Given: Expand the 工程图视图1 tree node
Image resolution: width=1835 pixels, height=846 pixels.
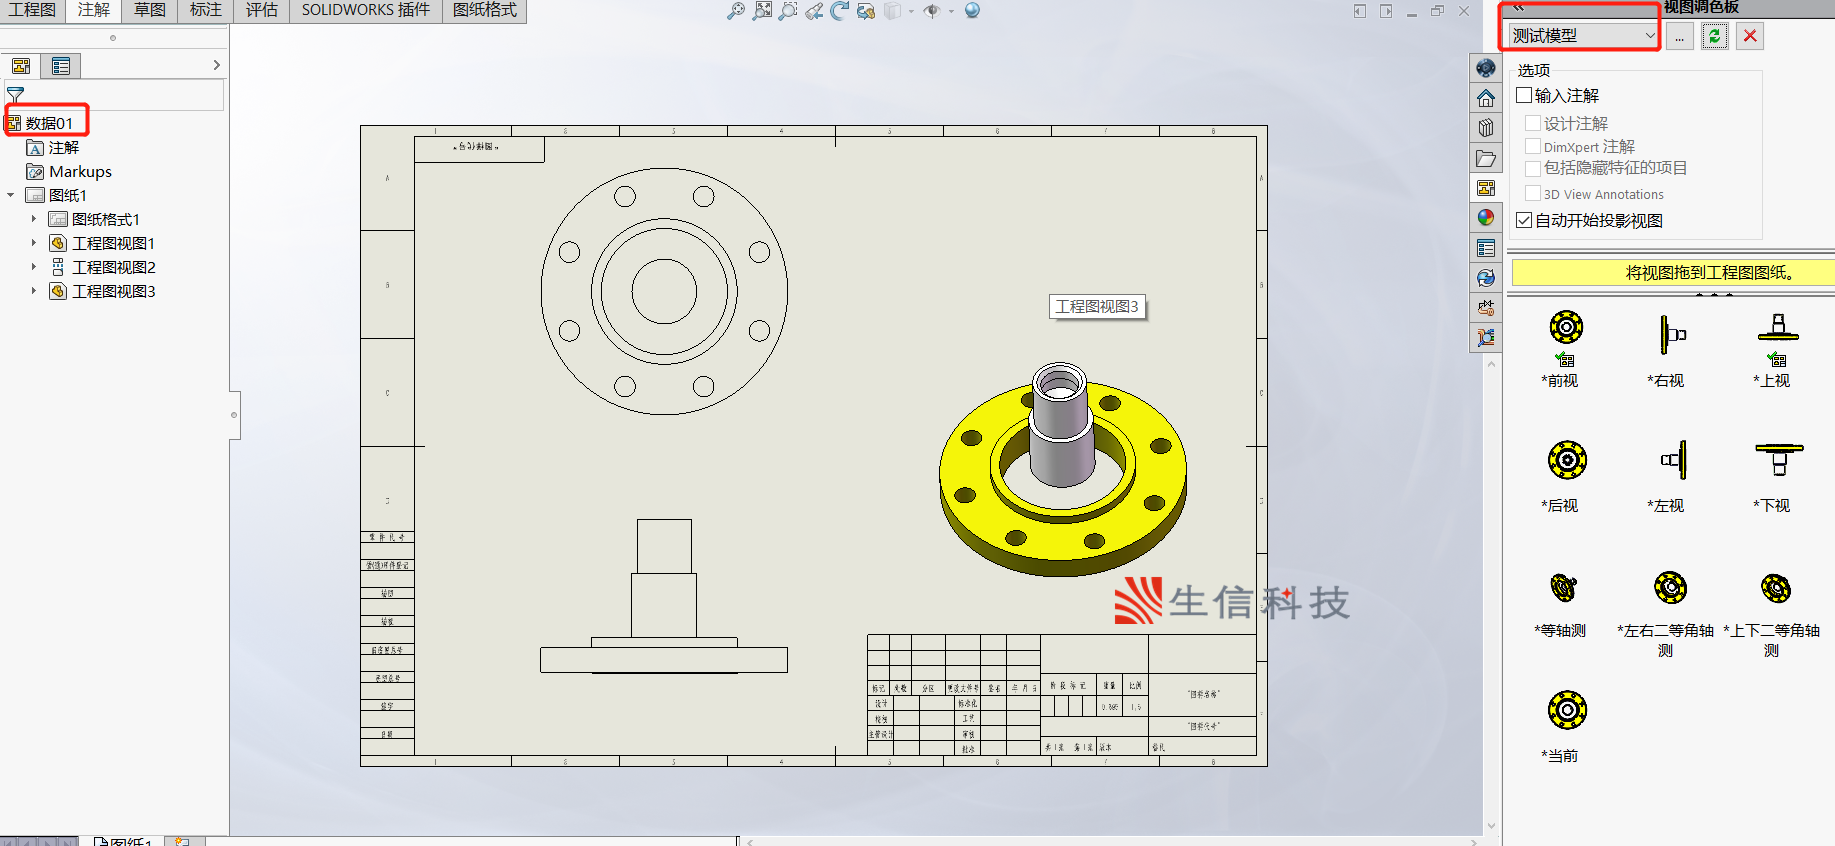Looking at the screenshot, I should (34, 243).
